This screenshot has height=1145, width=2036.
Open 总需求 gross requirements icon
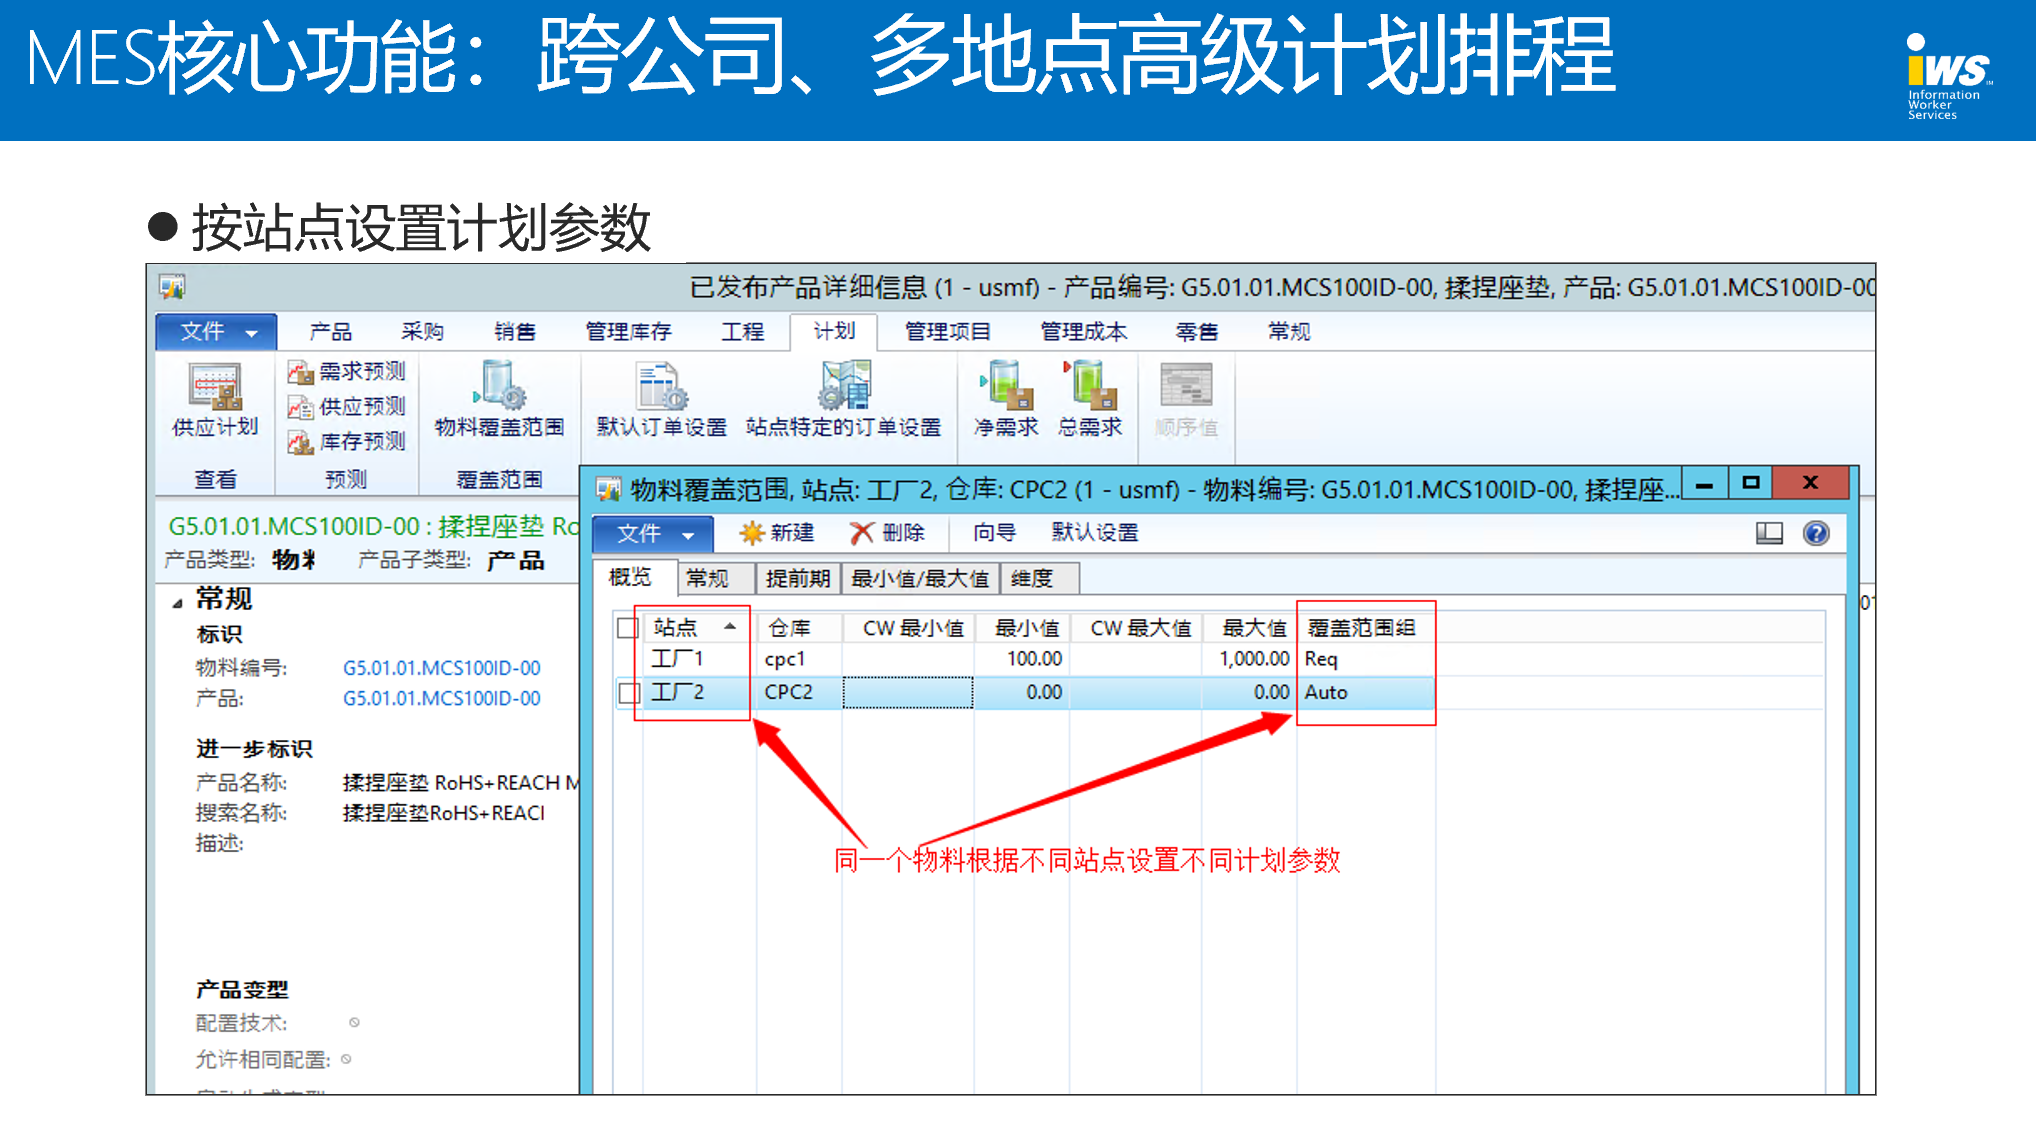pos(1090,401)
